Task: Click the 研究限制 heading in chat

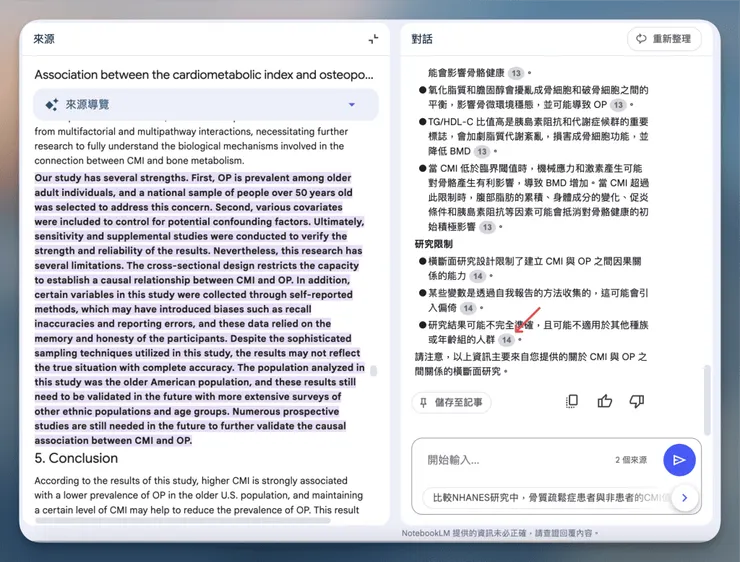Action: 434,244
